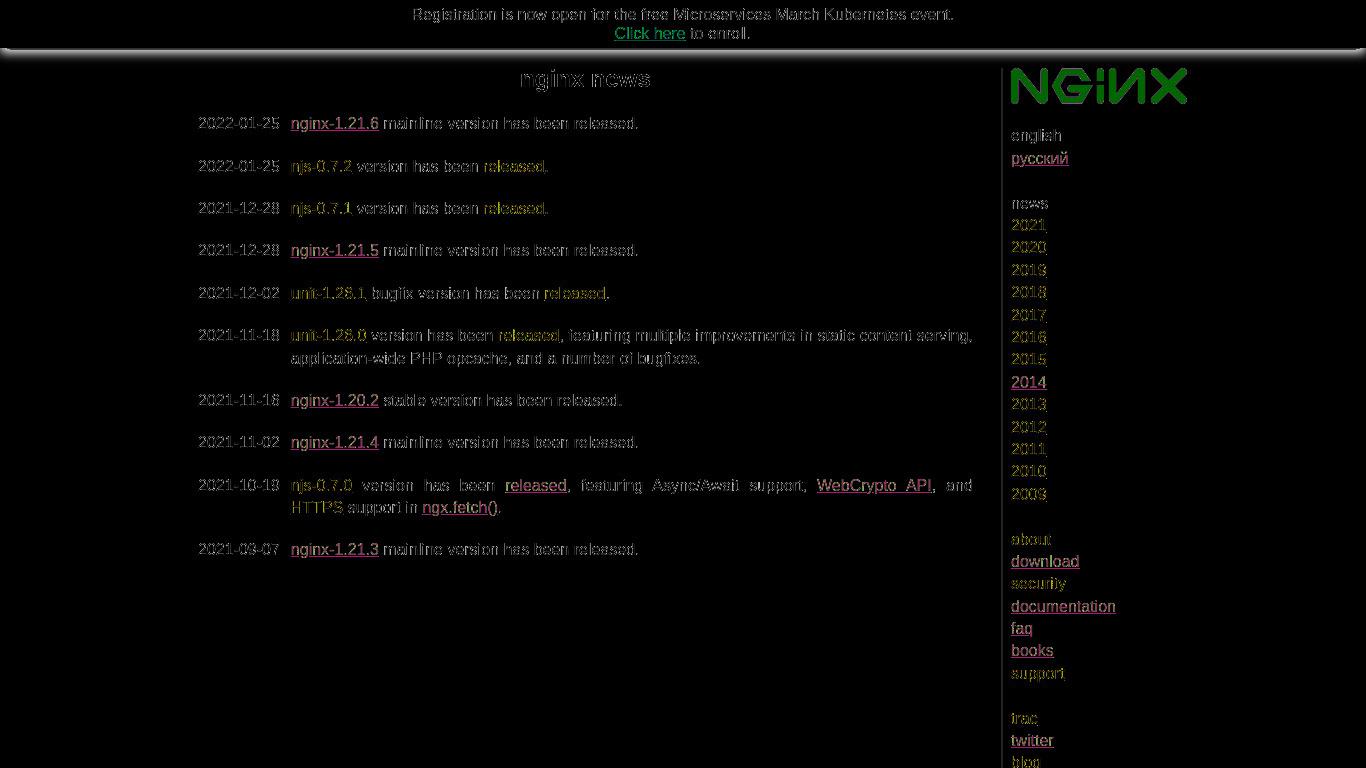Go to 2016 news archive
Image resolution: width=1366 pixels, height=768 pixels.
click(1028, 338)
